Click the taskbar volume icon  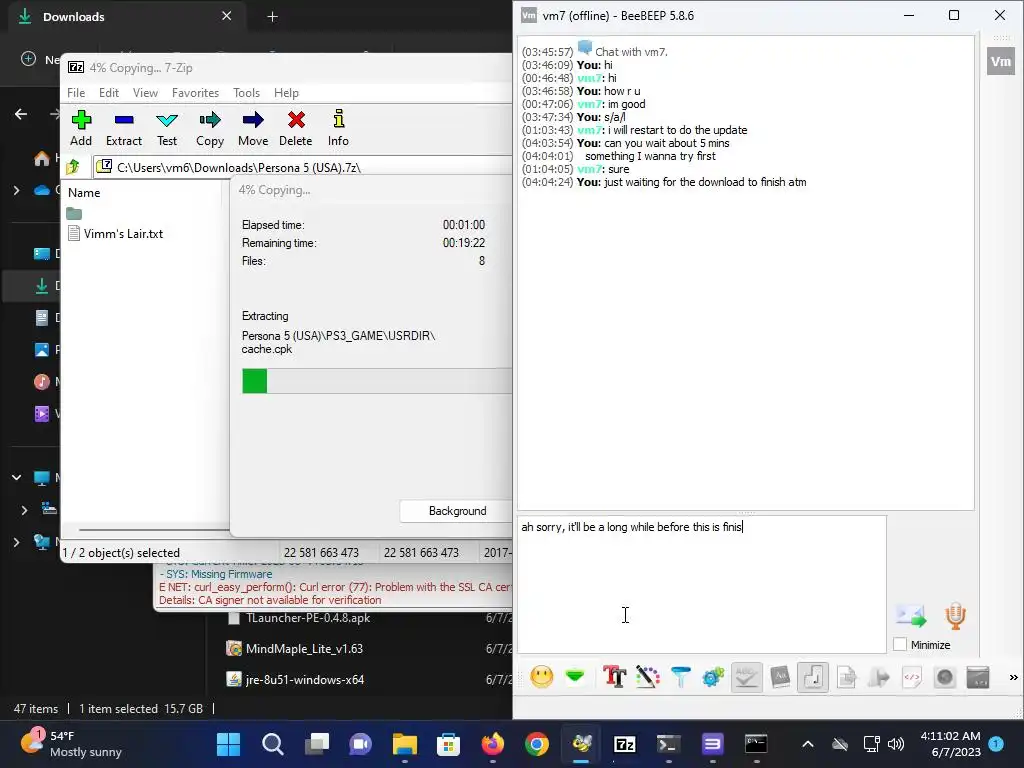[x=896, y=744]
